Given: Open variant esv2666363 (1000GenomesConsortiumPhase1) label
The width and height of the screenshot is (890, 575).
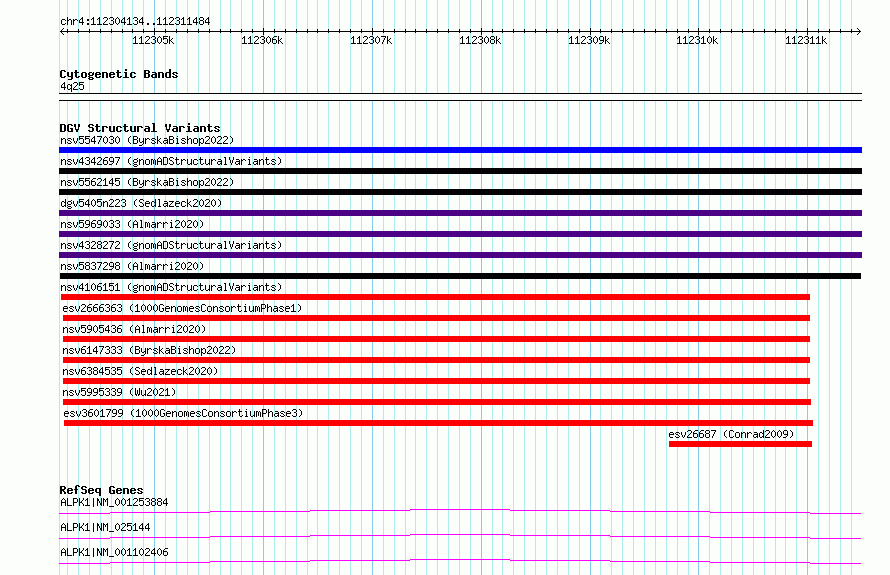Looking at the screenshot, I should pyautogui.click(x=182, y=308).
